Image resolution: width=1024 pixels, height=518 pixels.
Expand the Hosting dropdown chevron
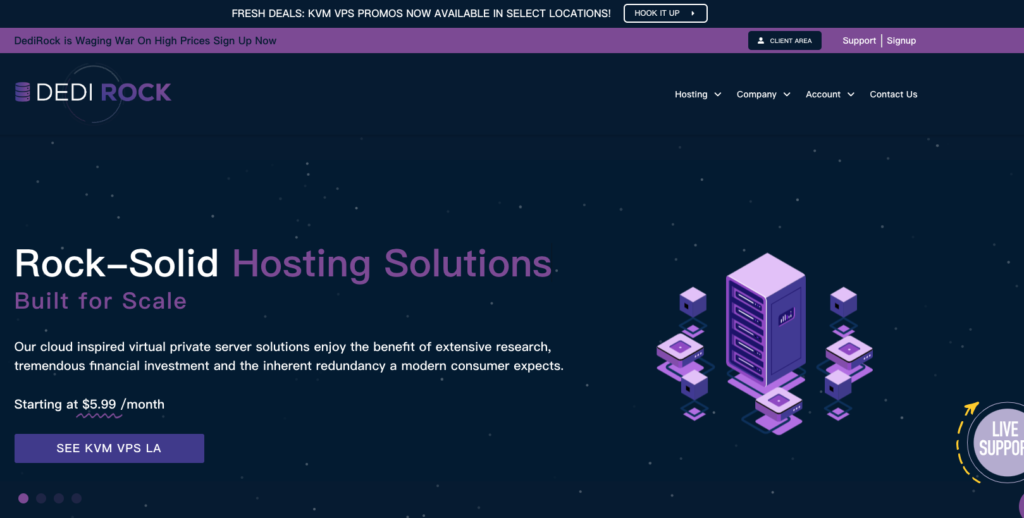(718, 95)
